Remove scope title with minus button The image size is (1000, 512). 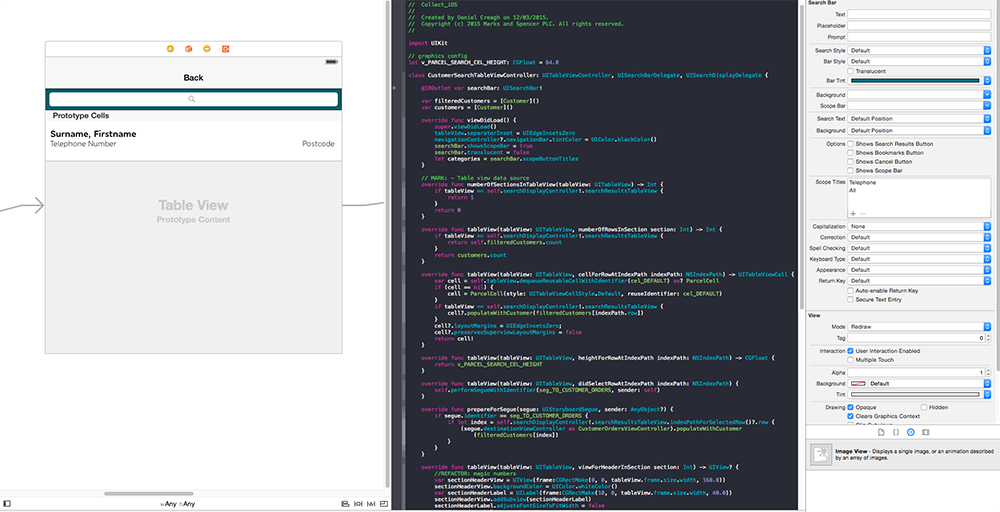pyautogui.click(x=863, y=214)
